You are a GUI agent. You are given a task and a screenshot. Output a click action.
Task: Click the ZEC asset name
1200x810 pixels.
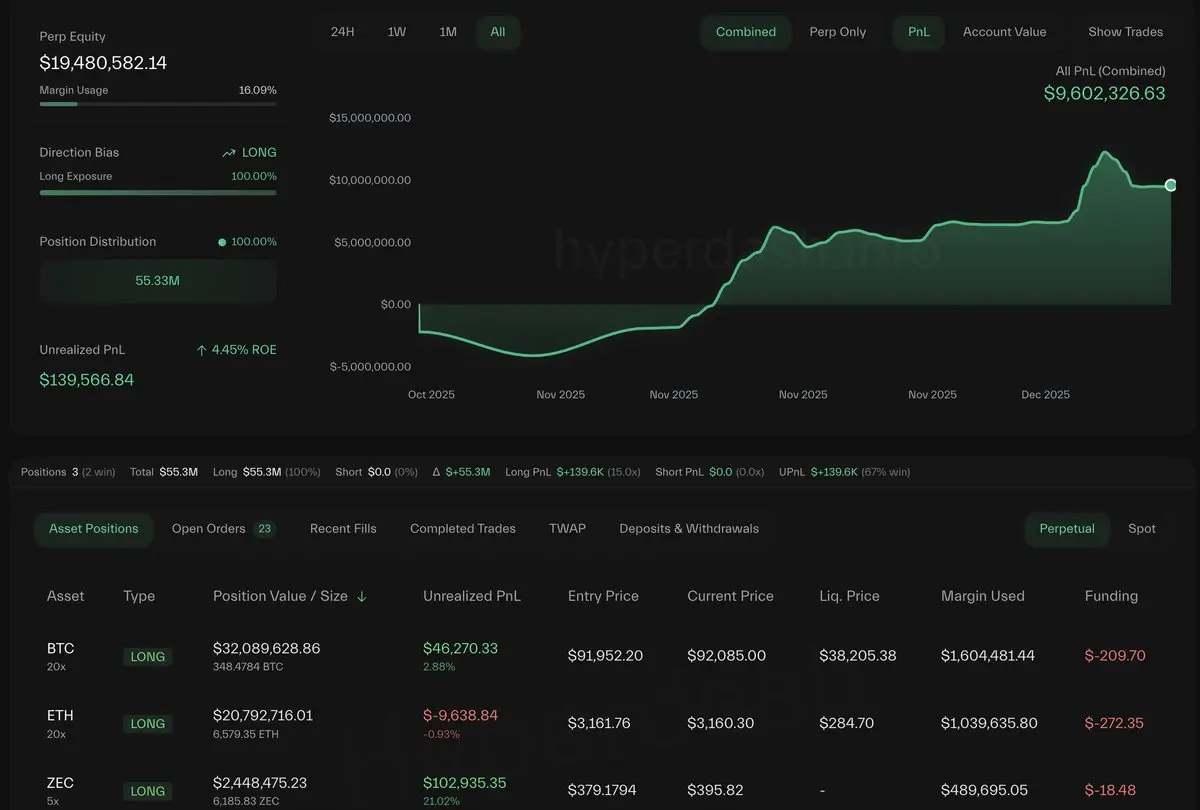point(60,782)
